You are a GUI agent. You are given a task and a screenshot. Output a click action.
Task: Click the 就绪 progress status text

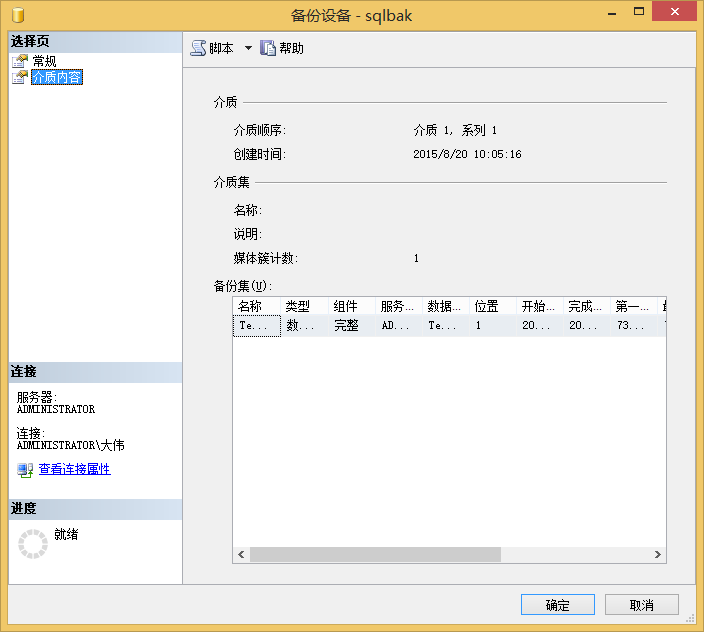tap(66, 534)
